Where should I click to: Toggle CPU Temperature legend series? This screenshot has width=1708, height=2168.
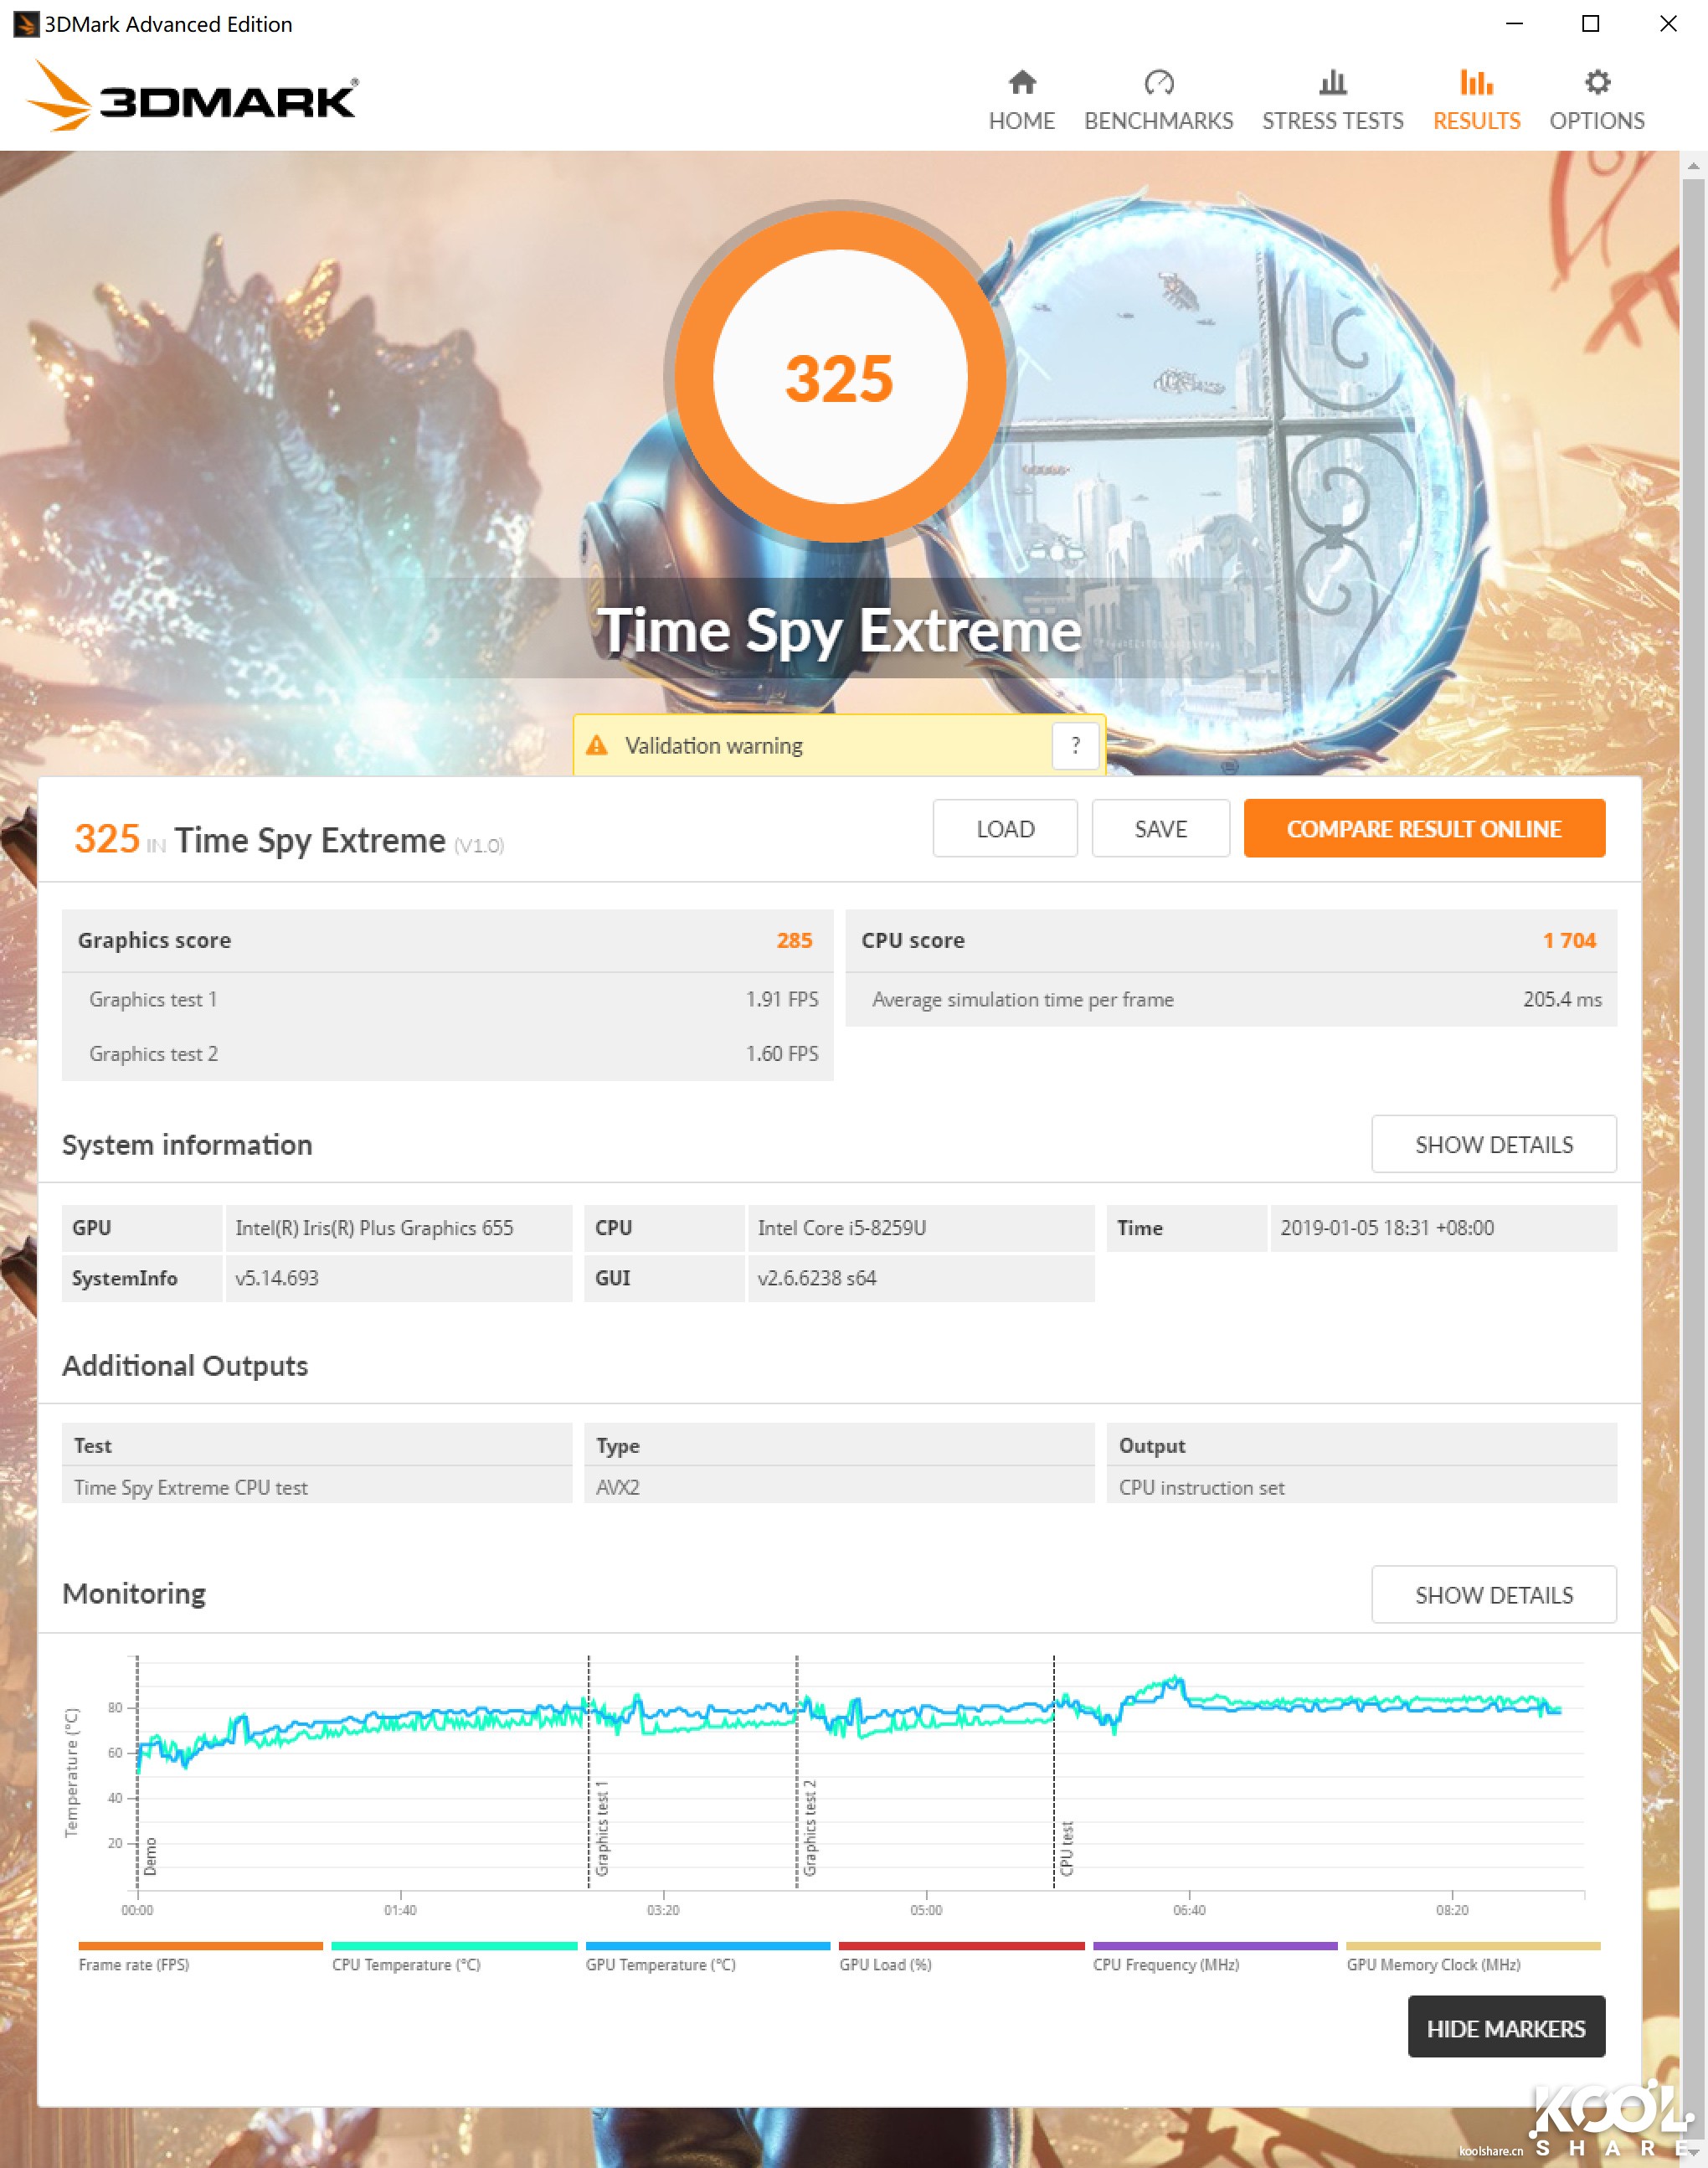406,1964
